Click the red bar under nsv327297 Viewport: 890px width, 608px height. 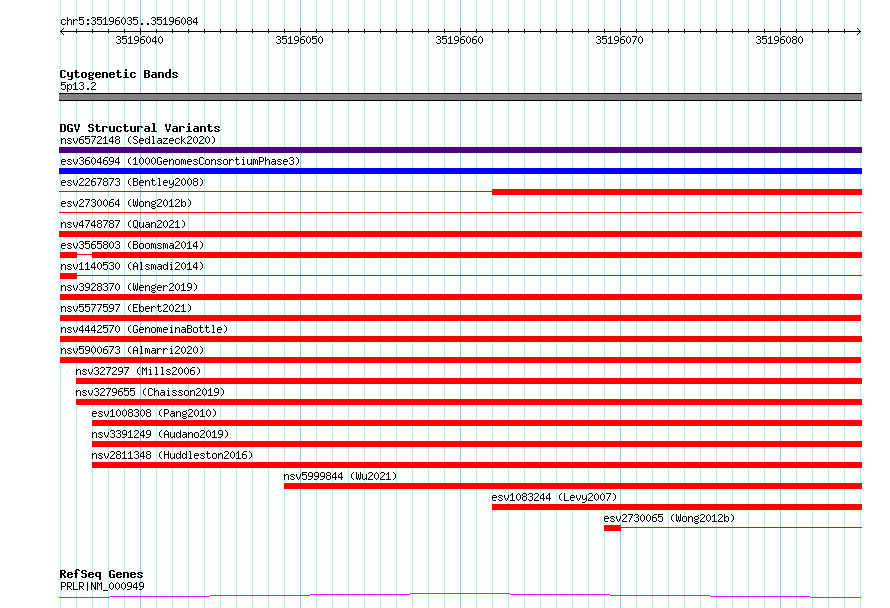[x=469, y=381]
